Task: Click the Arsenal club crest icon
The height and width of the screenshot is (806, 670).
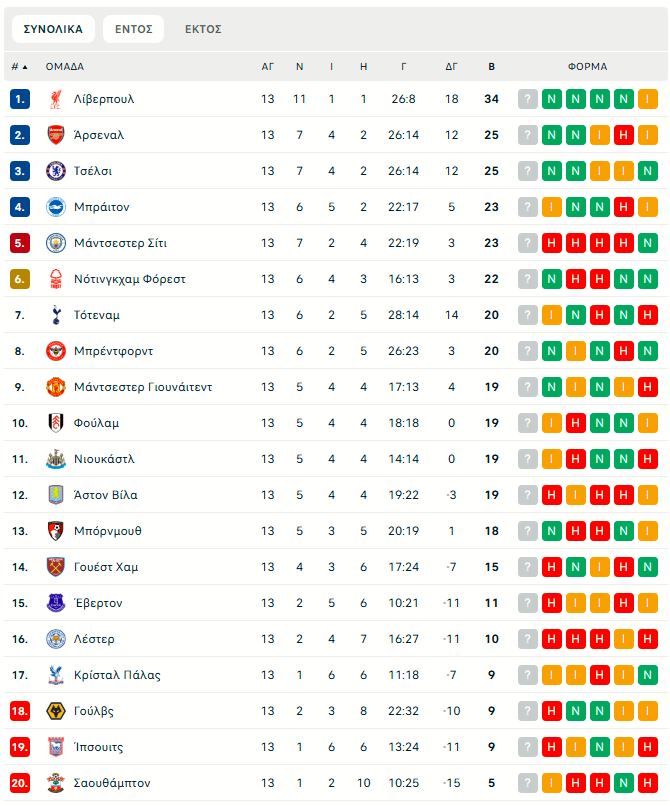Action: tap(56, 135)
